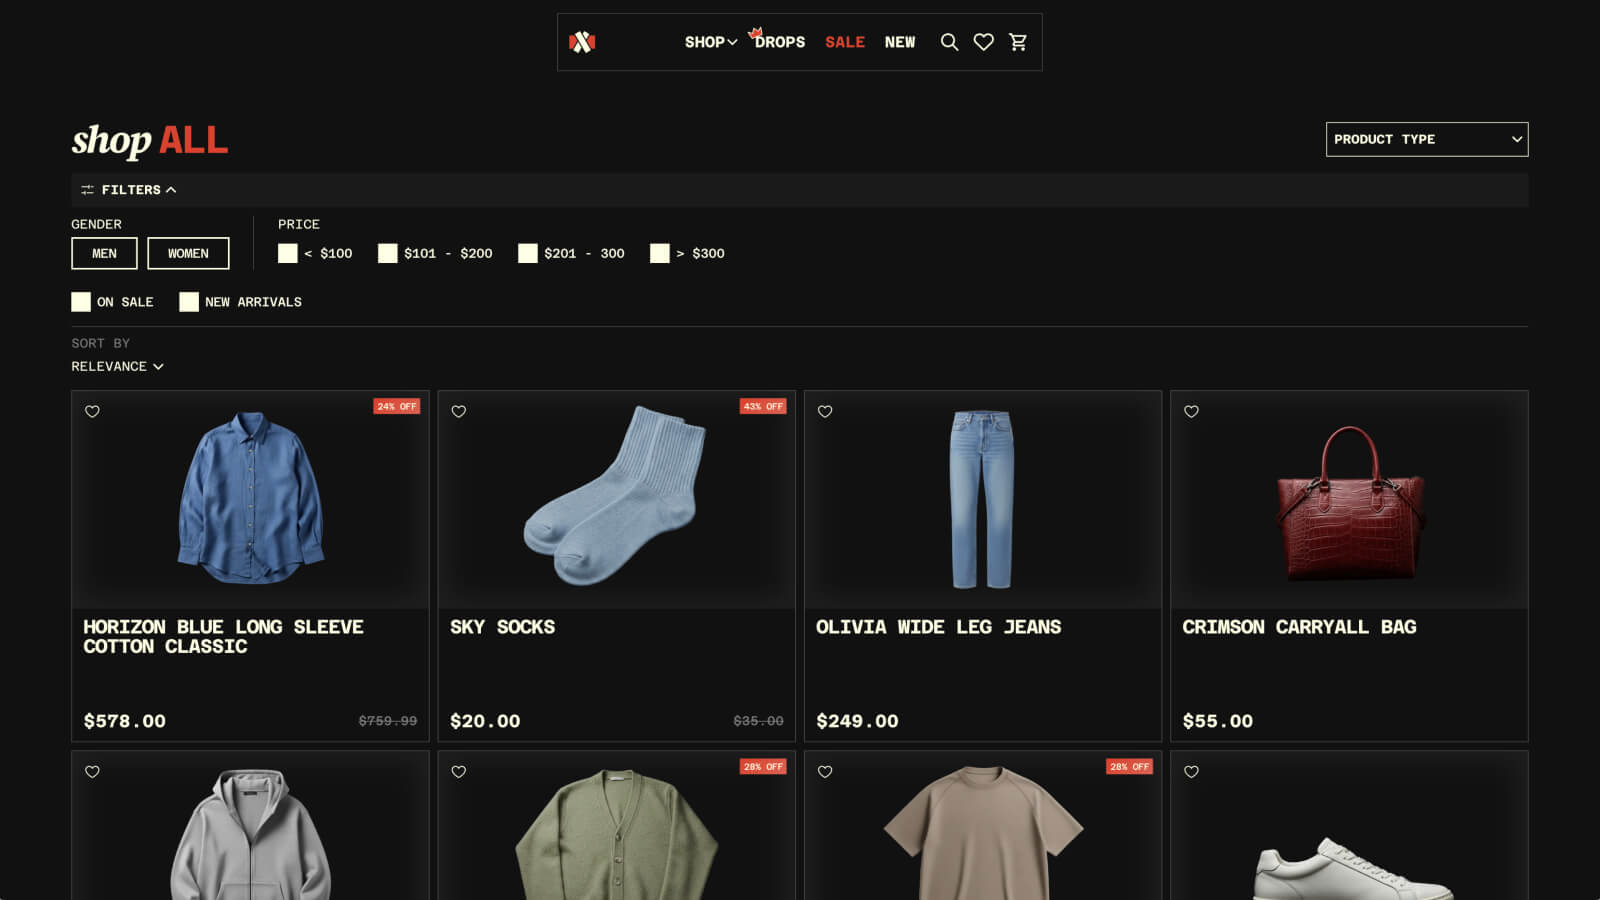Favorite the beige t-shirt product

coord(825,771)
